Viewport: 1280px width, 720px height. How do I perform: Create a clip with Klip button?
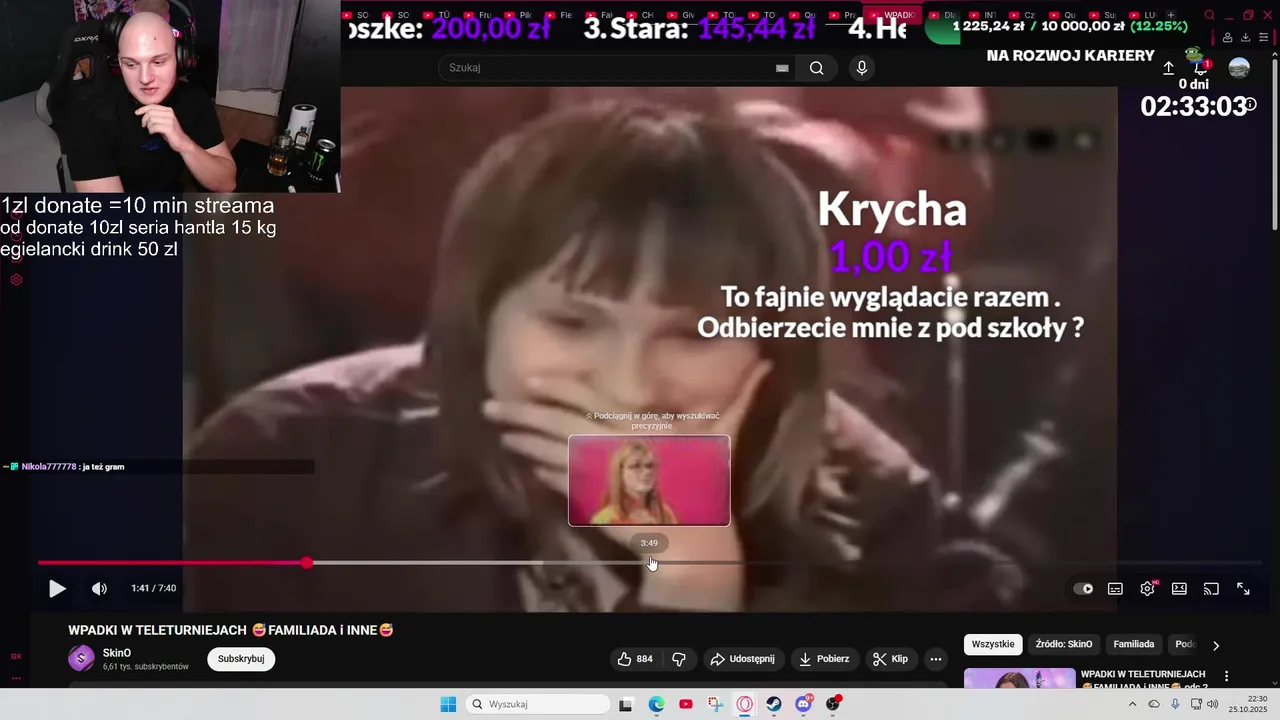(x=890, y=659)
